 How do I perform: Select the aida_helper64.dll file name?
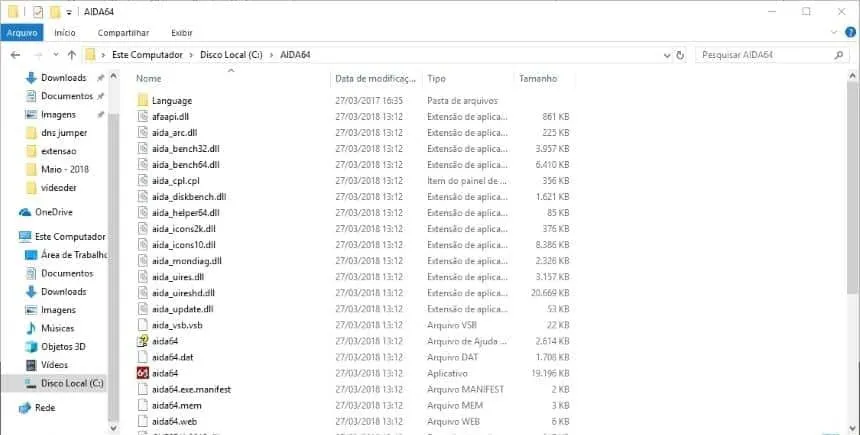(x=186, y=212)
